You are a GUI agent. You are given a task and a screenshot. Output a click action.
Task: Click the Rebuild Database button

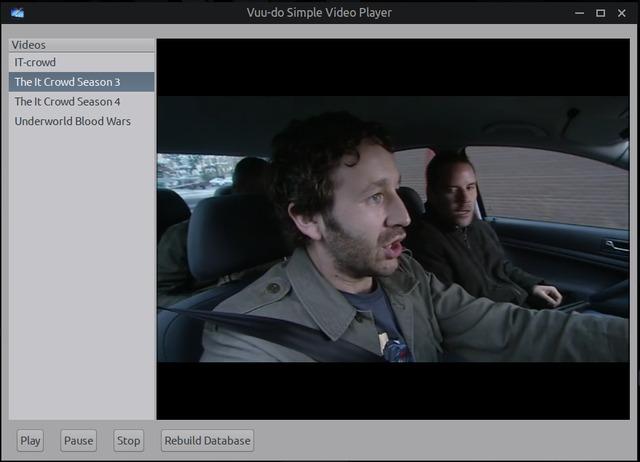[207, 440]
